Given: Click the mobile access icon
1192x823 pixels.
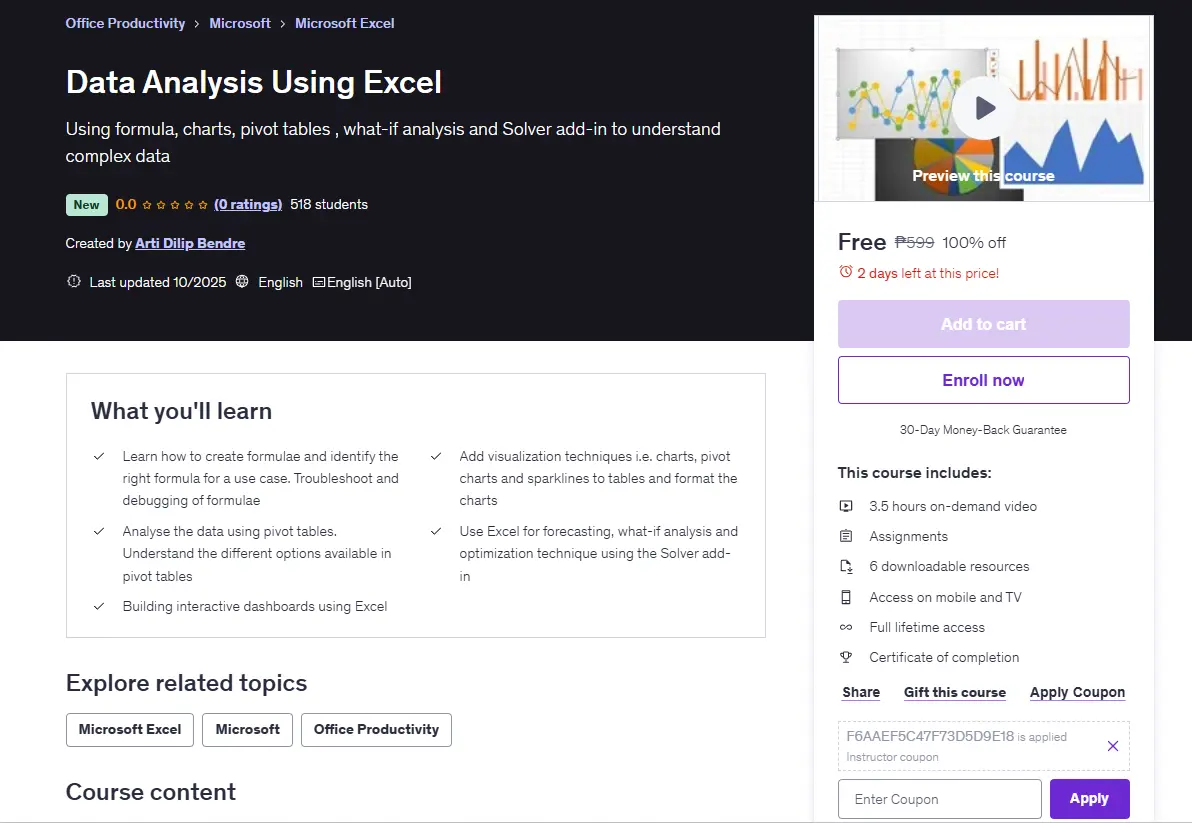Looking at the screenshot, I should (x=845, y=597).
